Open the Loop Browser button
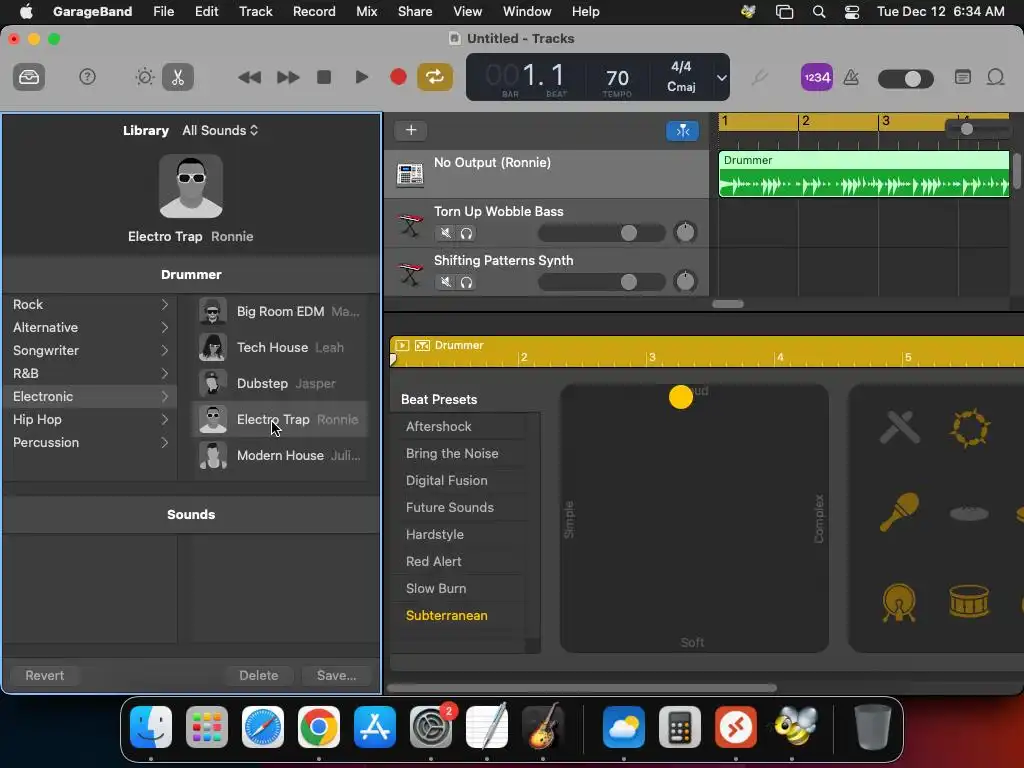This screenshot has width=1024, height=768. (x=995, y=77)
